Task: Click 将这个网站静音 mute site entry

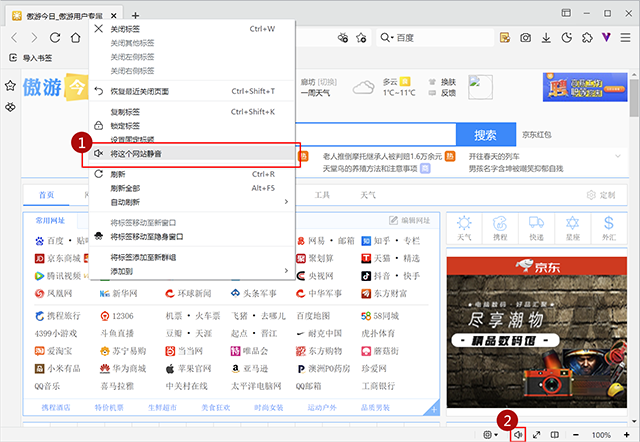Action: point(192,154)
